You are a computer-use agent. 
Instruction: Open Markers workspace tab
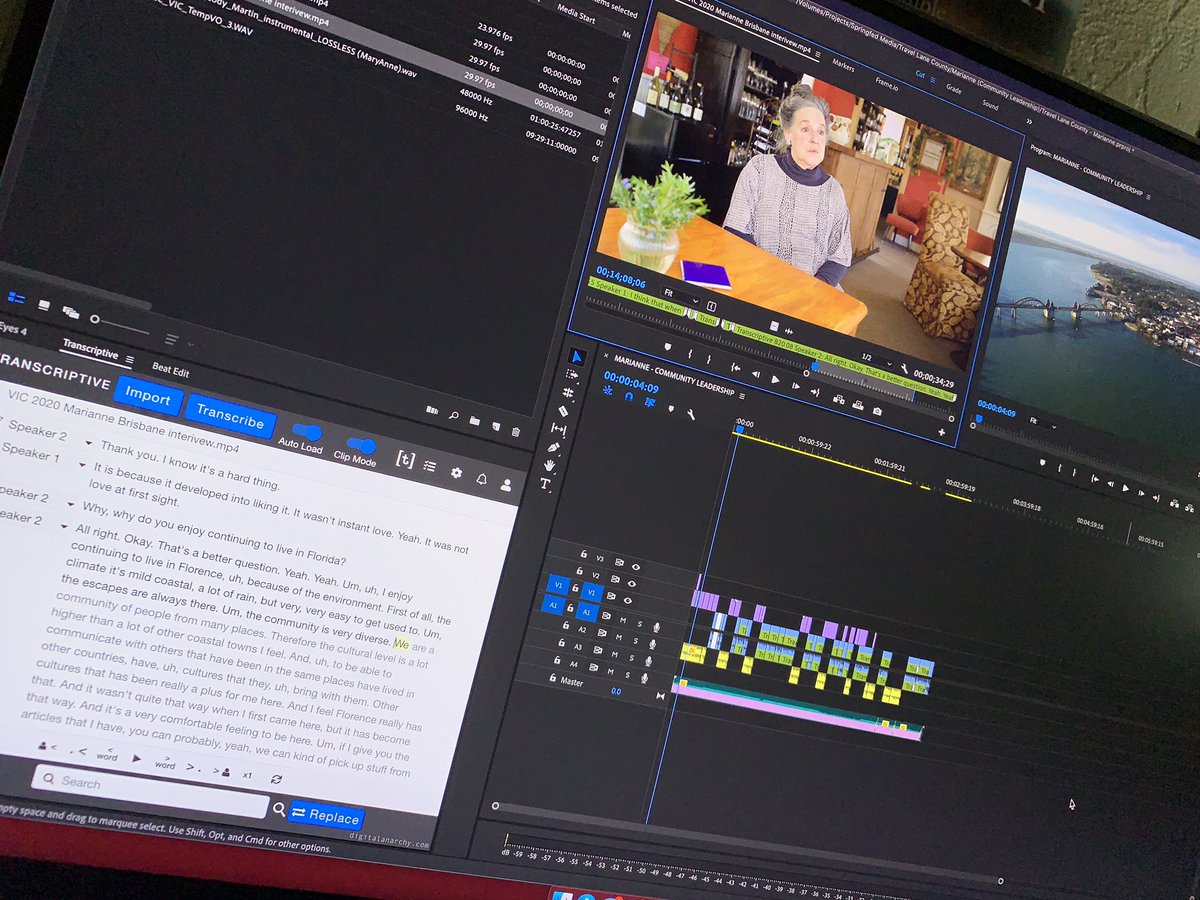click(842, 66)
